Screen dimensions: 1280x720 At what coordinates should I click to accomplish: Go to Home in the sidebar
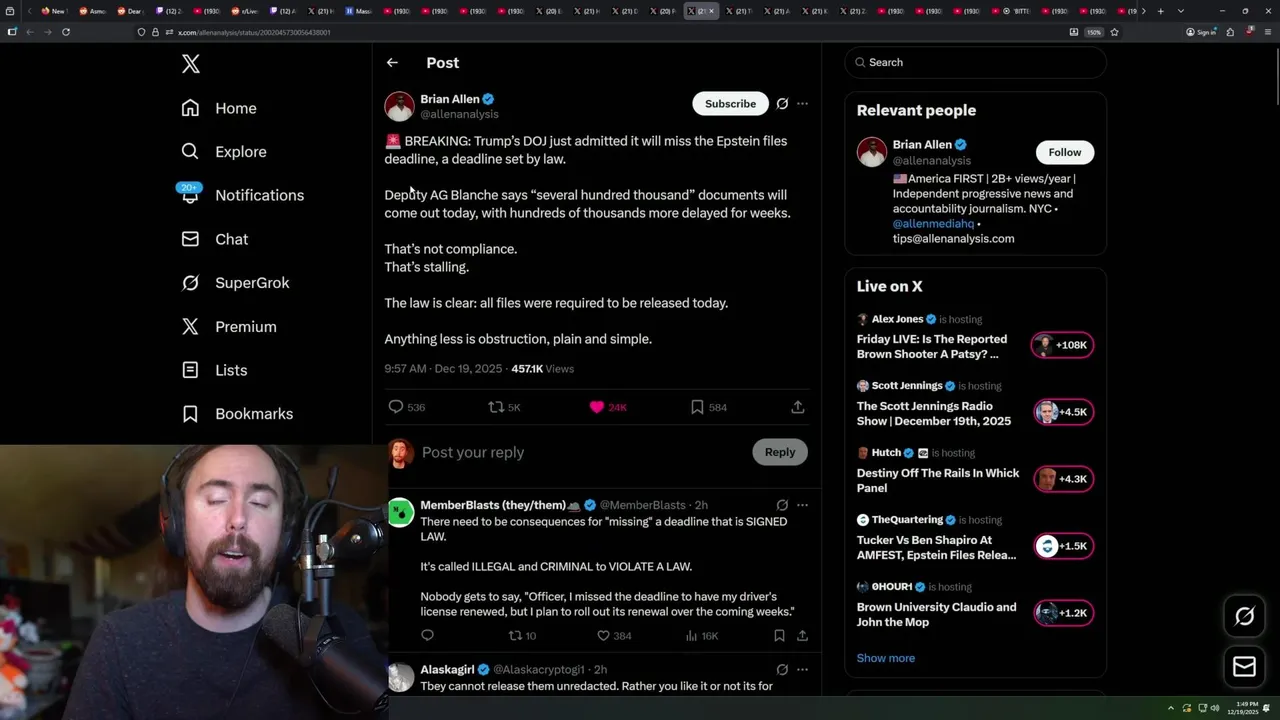pos(219,108)
